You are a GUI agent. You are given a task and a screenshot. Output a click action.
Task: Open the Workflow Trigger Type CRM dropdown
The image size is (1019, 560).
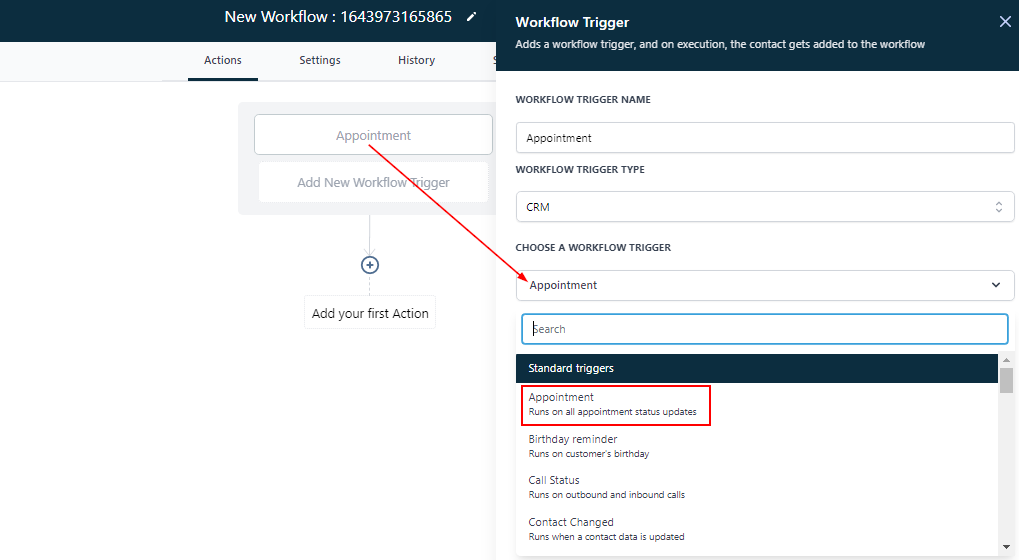click(765, 207)
